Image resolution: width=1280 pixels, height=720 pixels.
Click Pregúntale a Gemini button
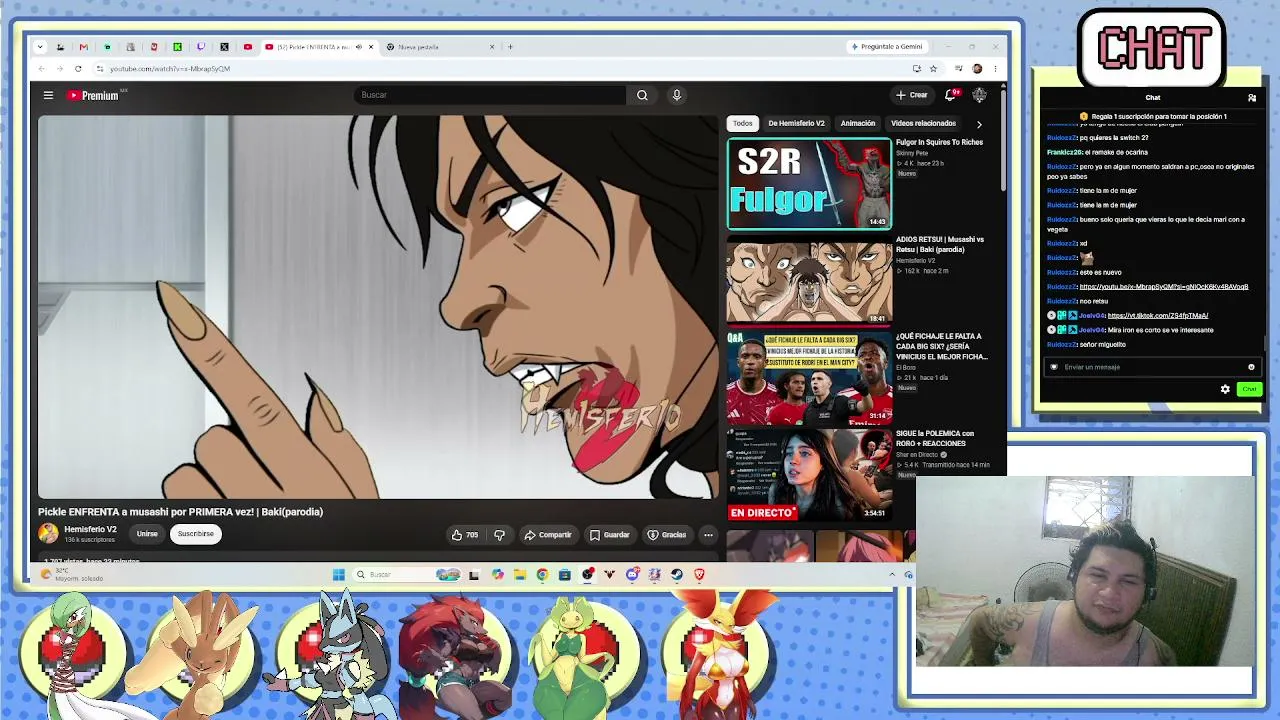coord(887,47)
